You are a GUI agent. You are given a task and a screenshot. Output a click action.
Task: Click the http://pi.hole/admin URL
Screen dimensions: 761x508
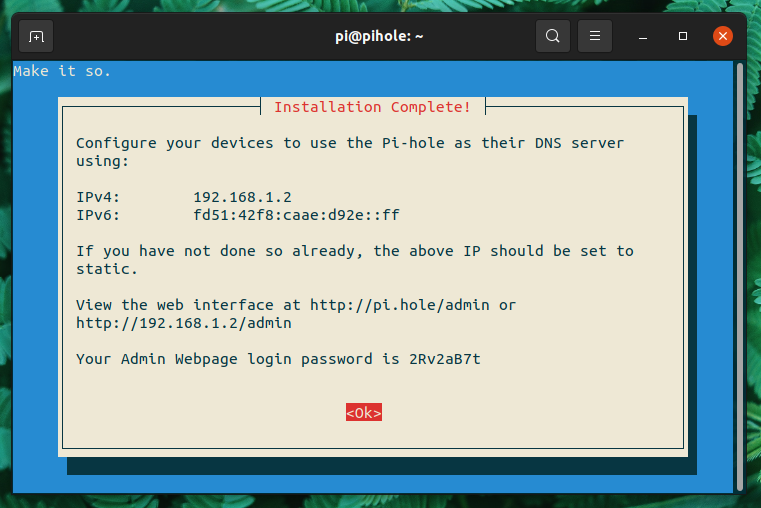[400, 305]
